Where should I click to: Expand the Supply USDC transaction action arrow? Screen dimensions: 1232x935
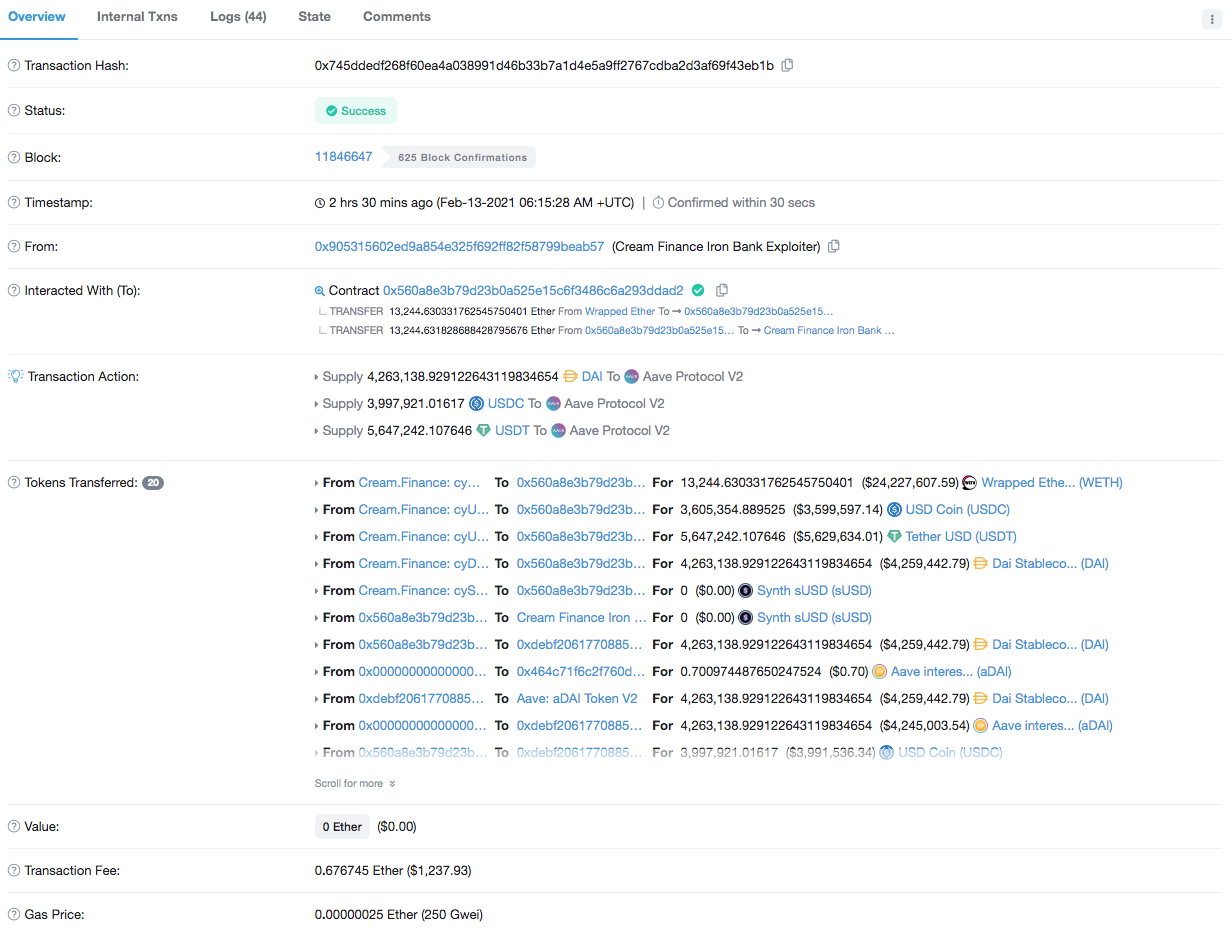pos(317,404)
